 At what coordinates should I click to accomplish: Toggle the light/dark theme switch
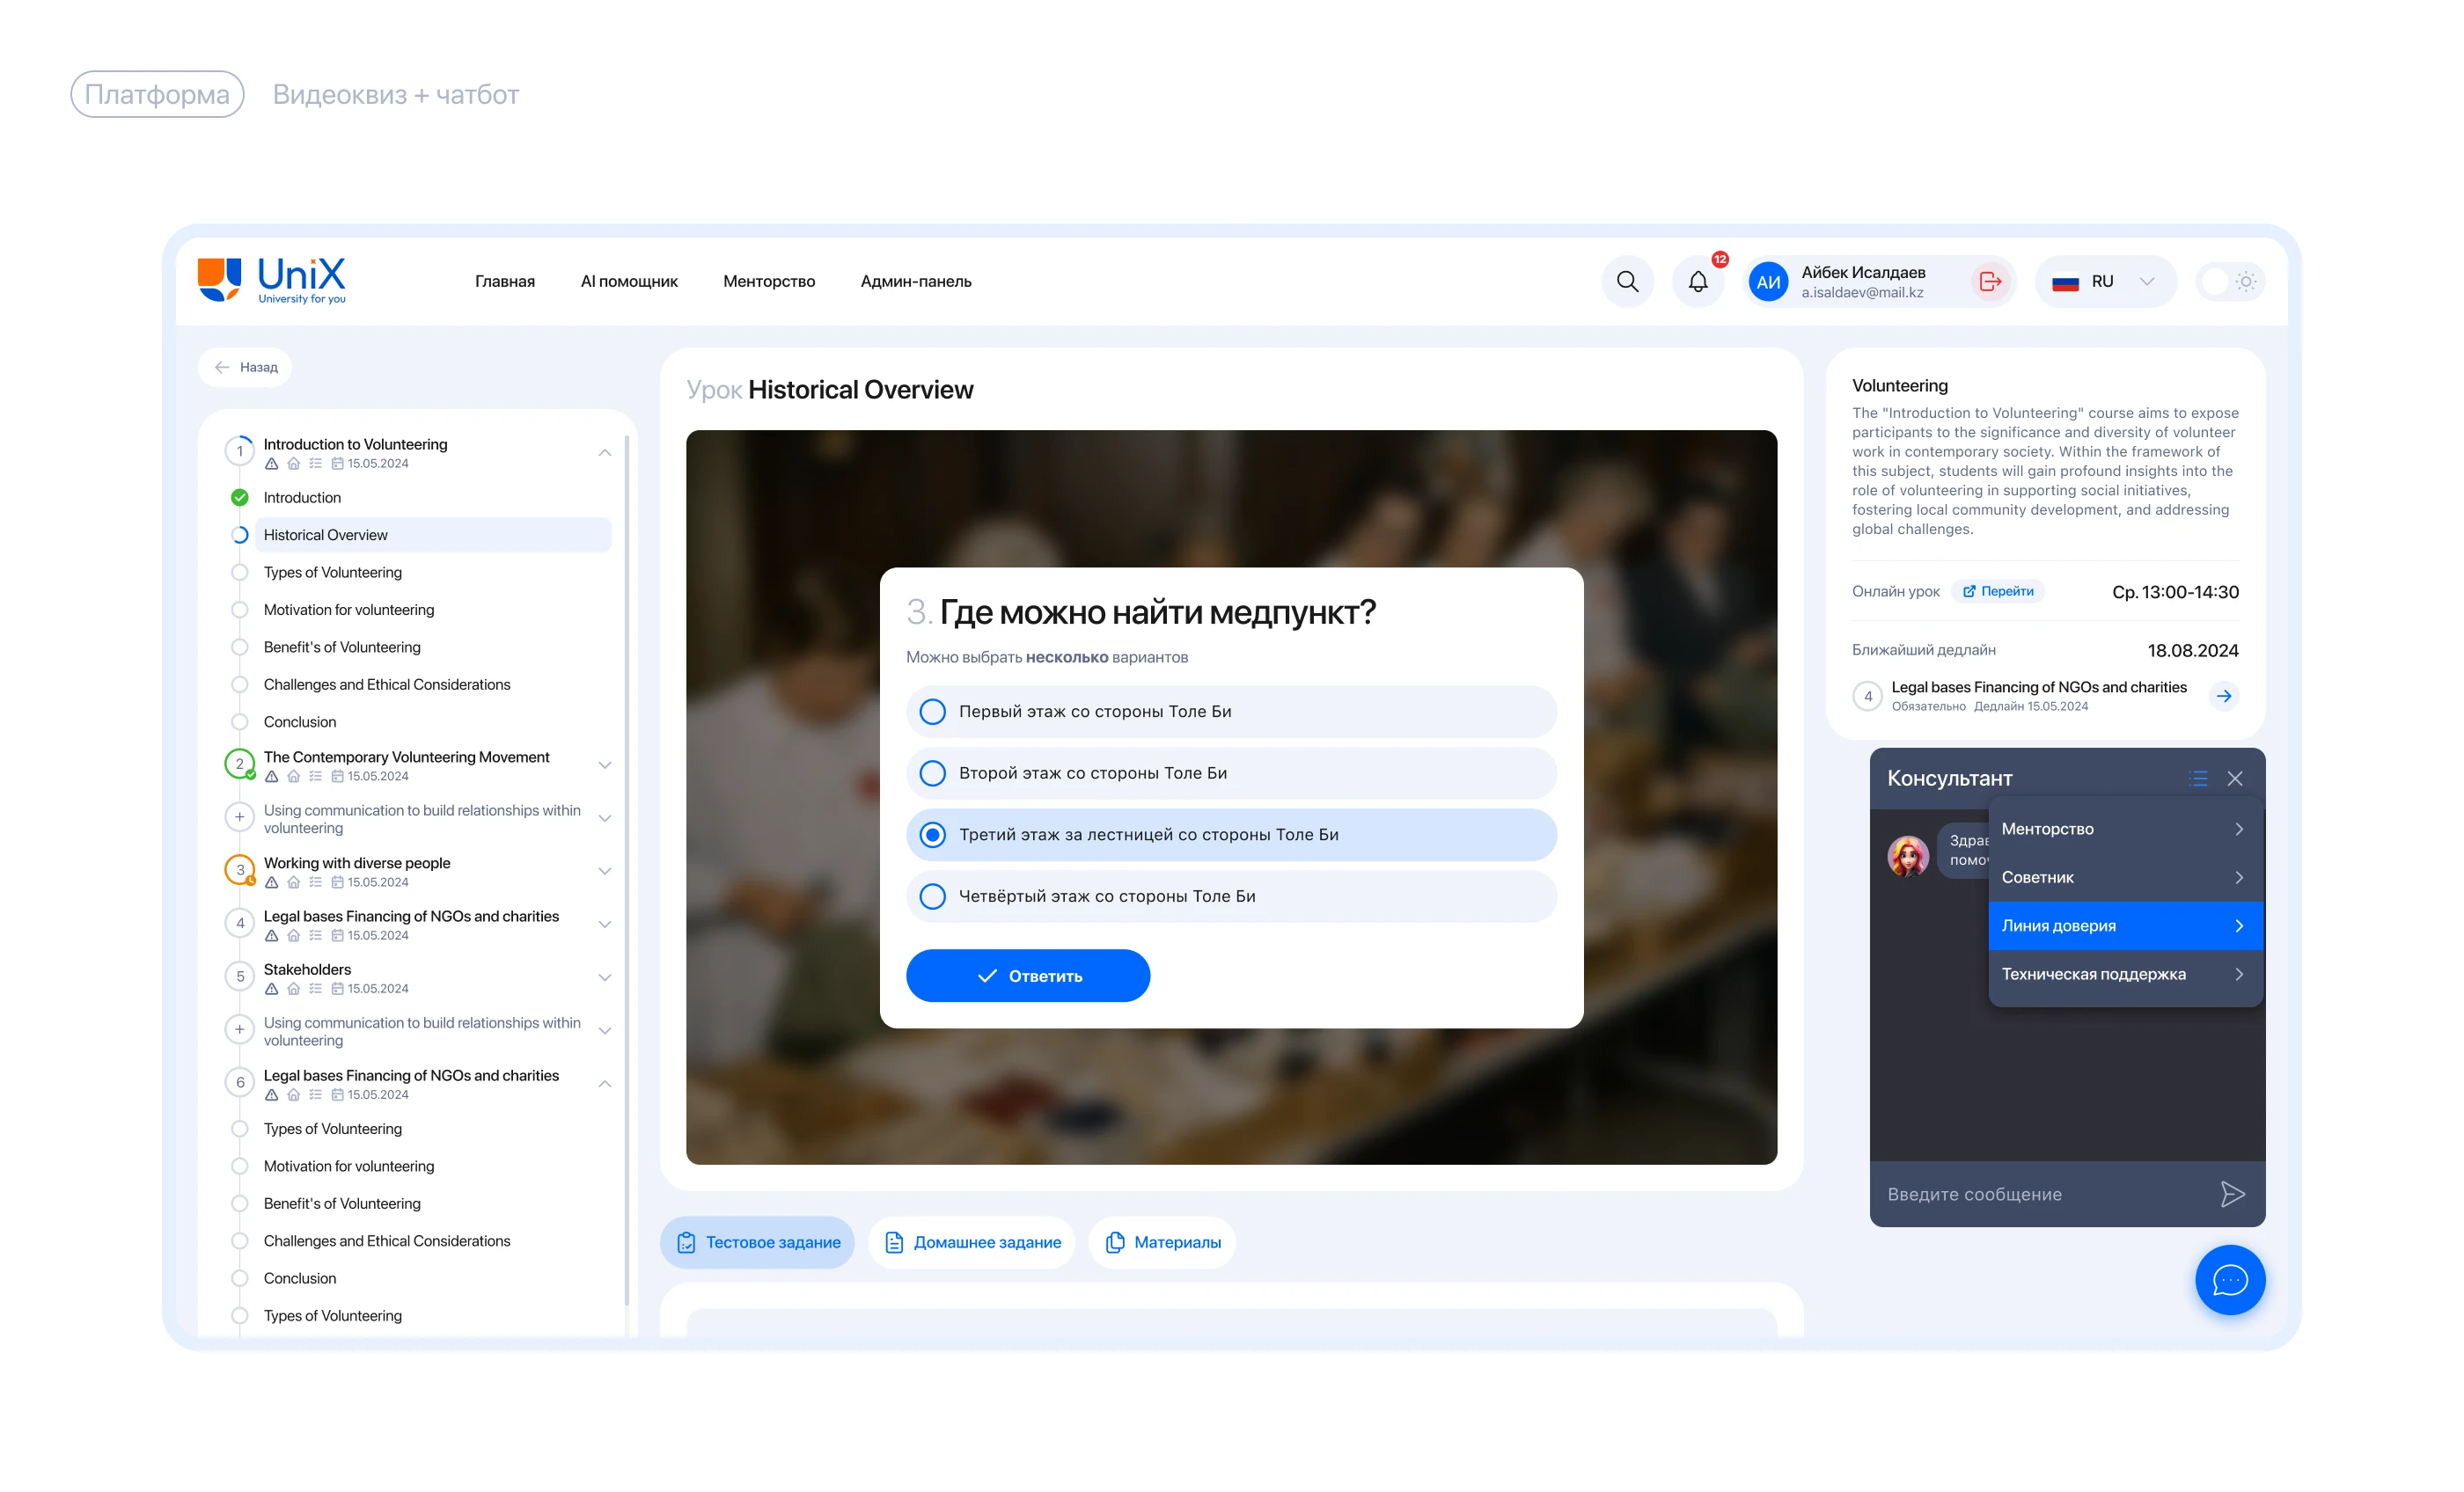2230,281
